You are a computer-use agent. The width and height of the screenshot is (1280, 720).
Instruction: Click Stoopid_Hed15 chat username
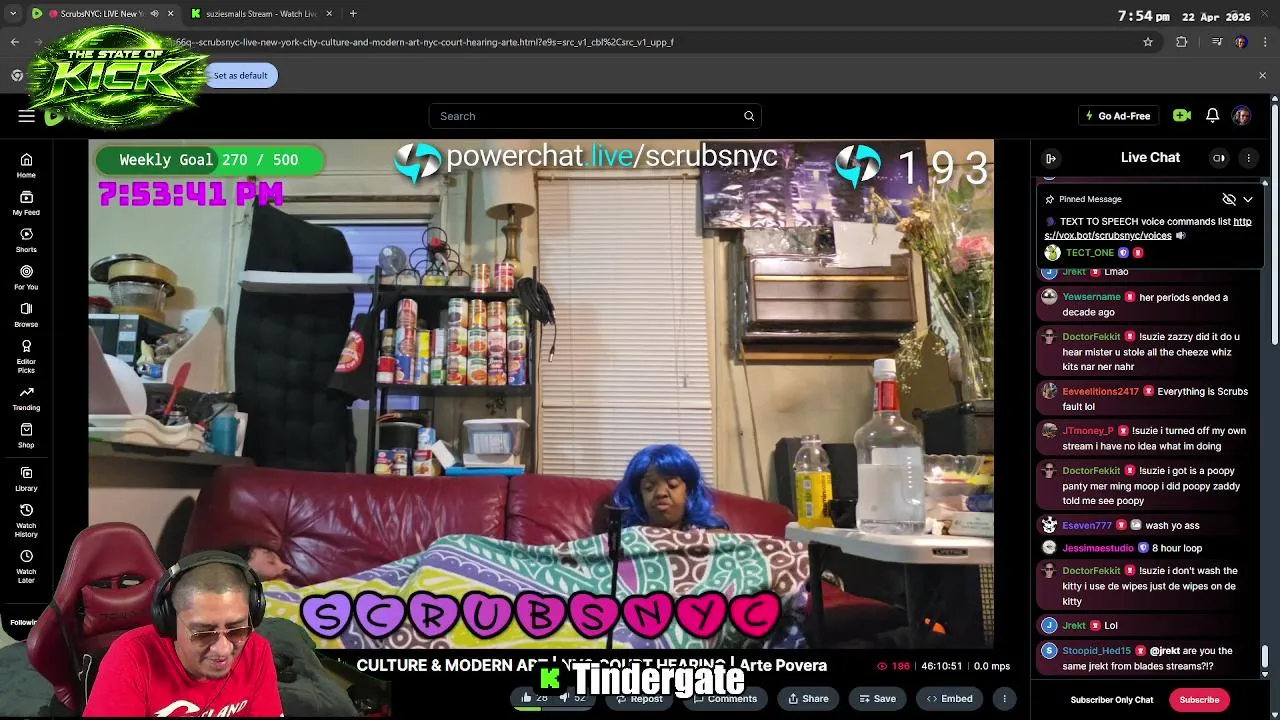[1097, 651]
